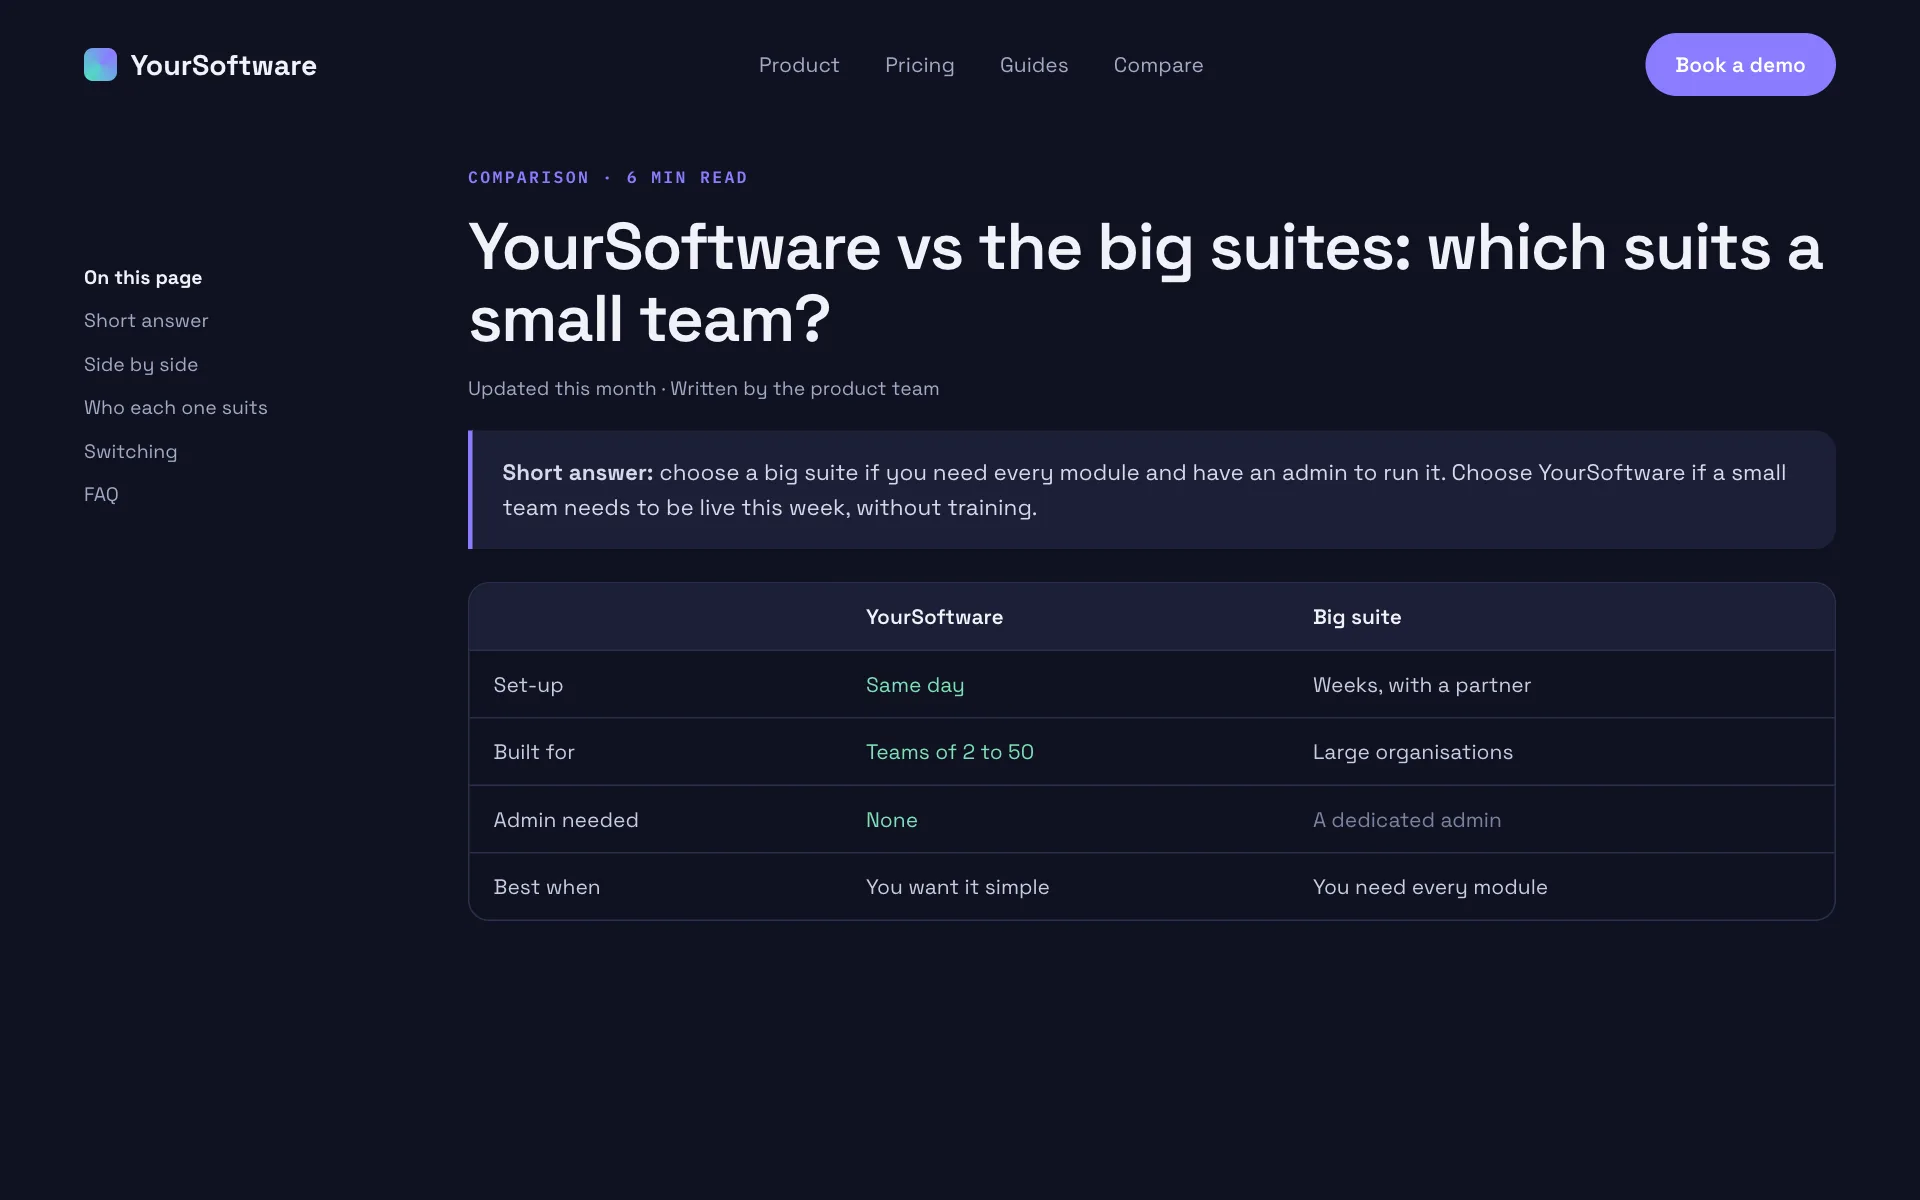The width and height of the screenshot is (1920, 1200).
Task: Jump to Short answer in sidebar
Action: pyautogui.click(x=146, y=321)
